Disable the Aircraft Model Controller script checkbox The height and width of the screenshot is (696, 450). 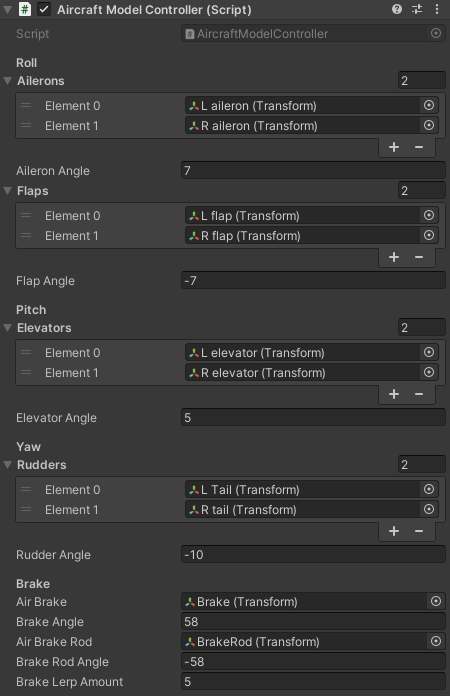[44, 9]
